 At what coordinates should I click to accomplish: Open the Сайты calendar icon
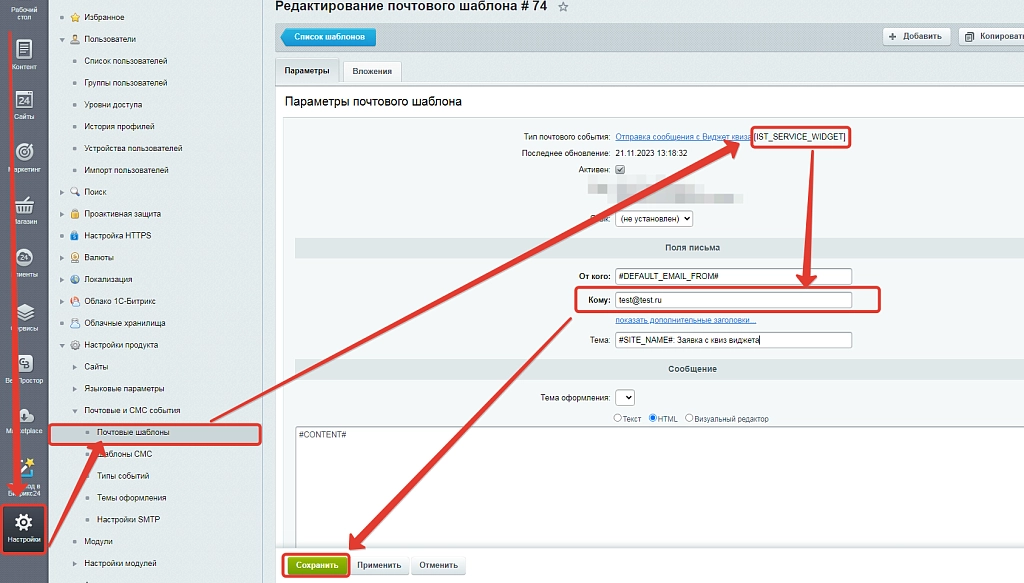24,100
